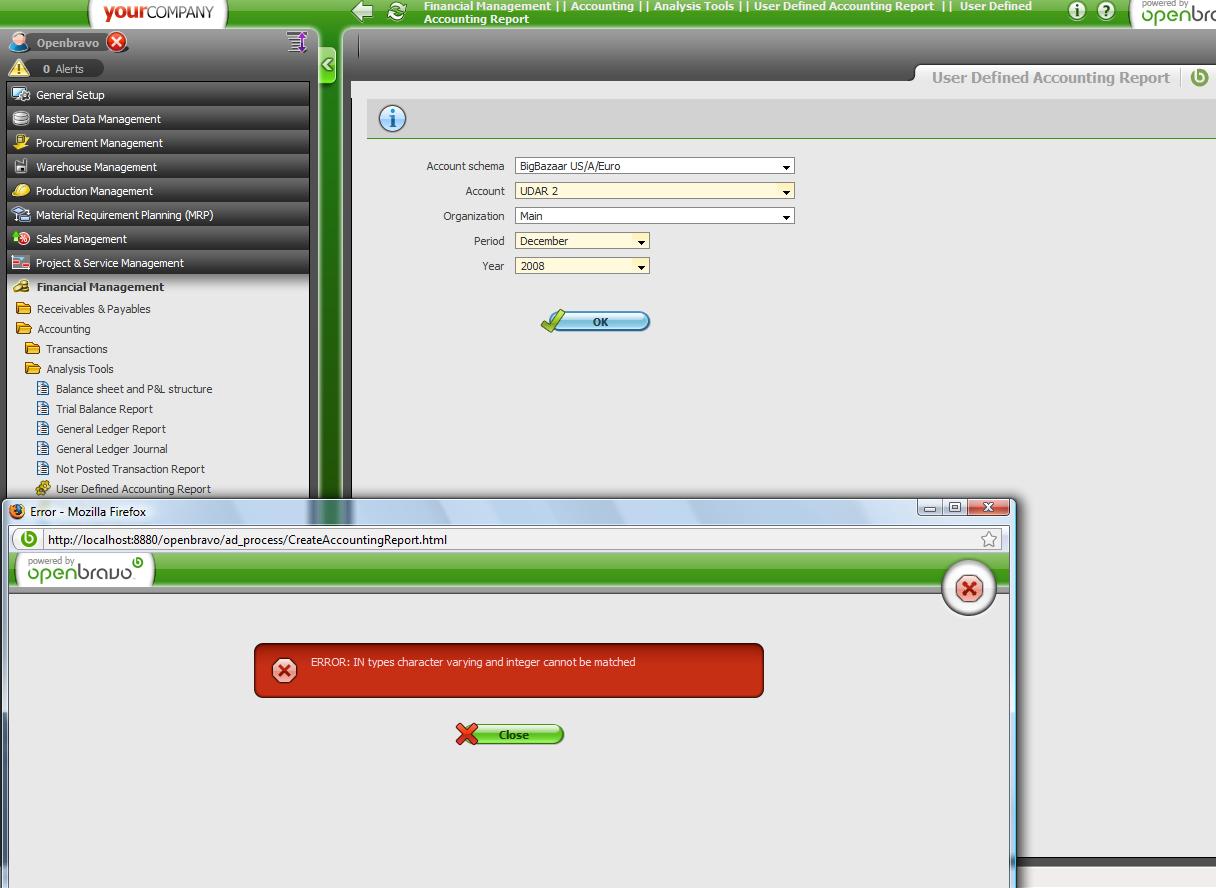1216x888 pixels.
Task: Click the yourCOMPANY logo
Action: [x=158, y=13]
